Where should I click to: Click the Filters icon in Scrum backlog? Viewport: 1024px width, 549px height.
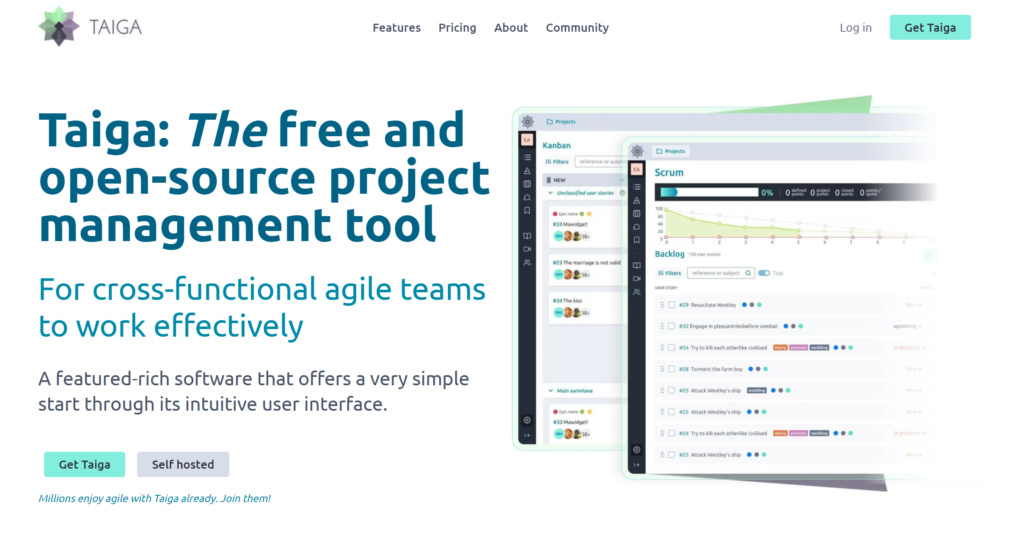point(661,272)
